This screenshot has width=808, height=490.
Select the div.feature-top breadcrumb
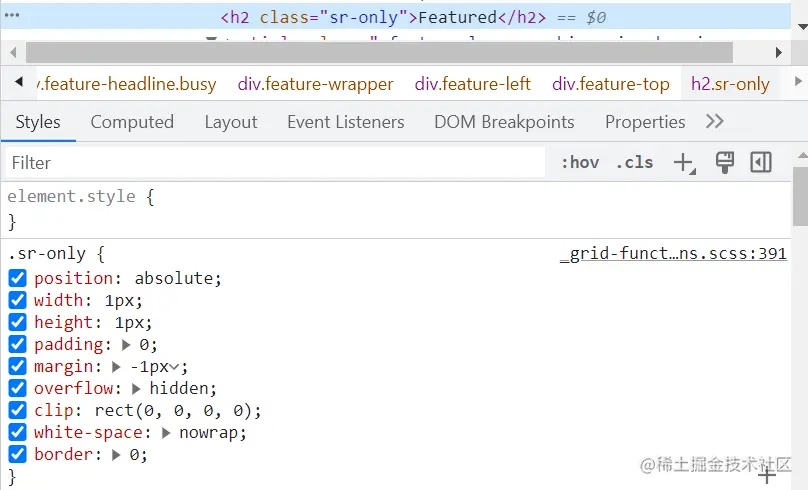point(611,84)
